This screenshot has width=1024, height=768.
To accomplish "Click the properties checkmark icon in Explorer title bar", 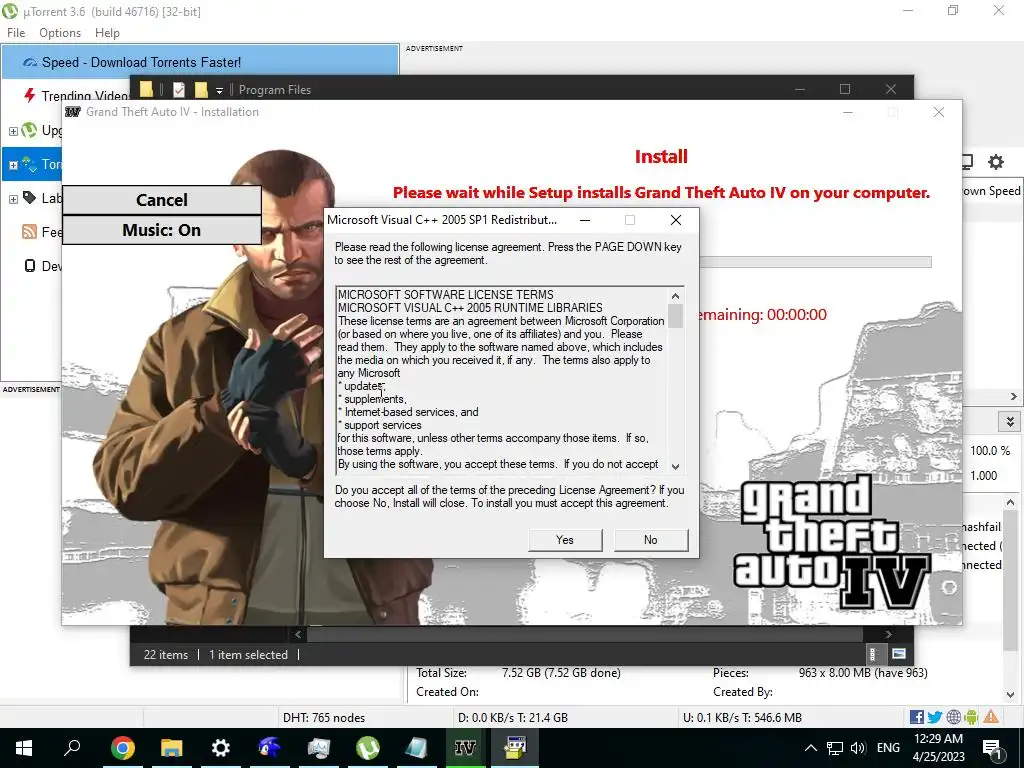I will pos(179,89).
